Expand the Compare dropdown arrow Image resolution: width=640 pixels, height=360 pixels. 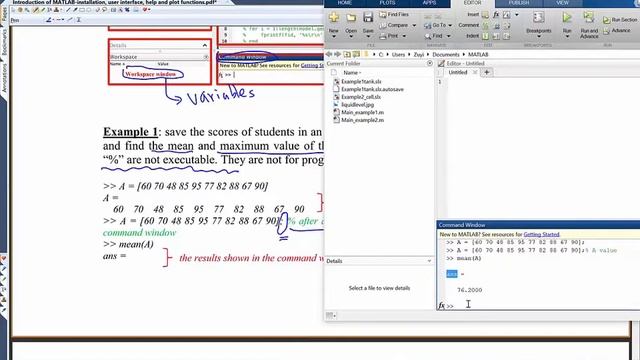tap(414, 25)
